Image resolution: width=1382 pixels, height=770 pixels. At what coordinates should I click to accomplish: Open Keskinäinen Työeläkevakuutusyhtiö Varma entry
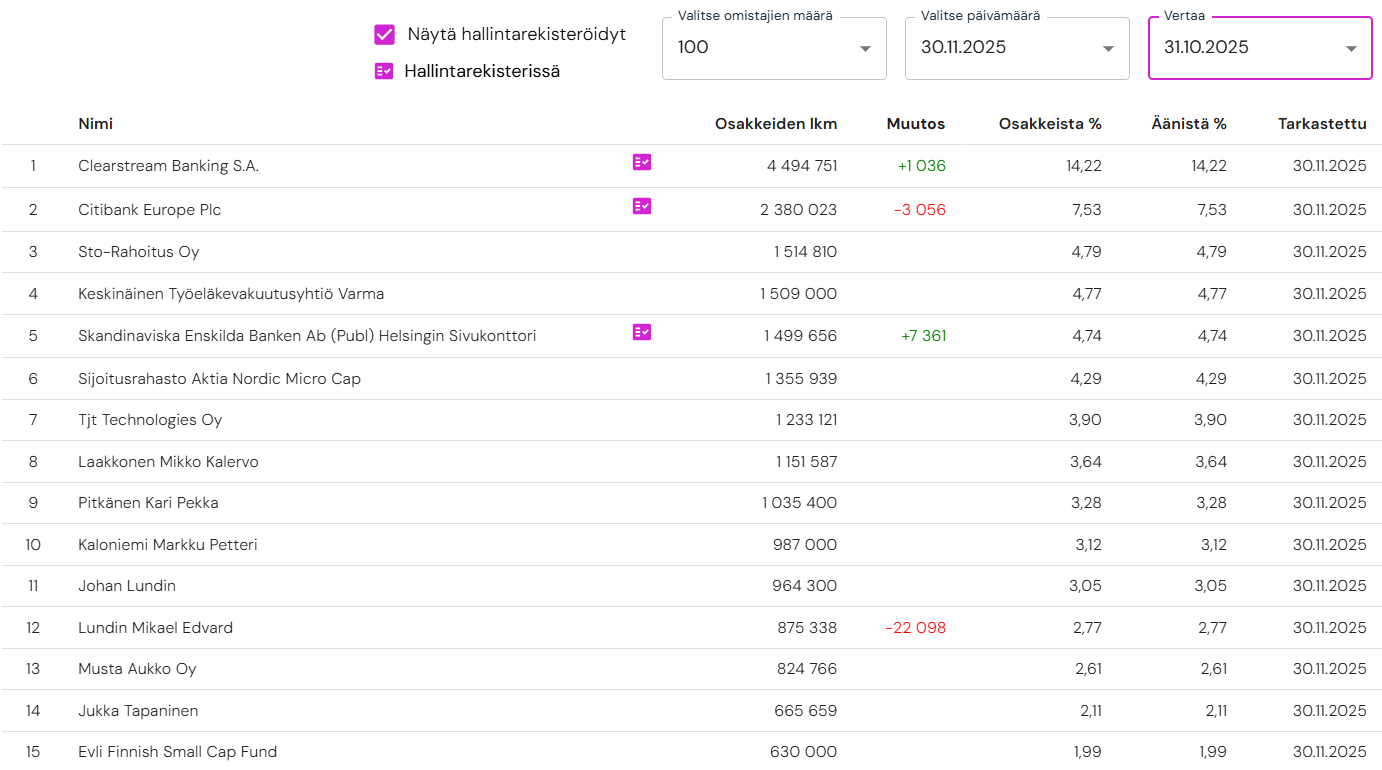pos(231,294)
